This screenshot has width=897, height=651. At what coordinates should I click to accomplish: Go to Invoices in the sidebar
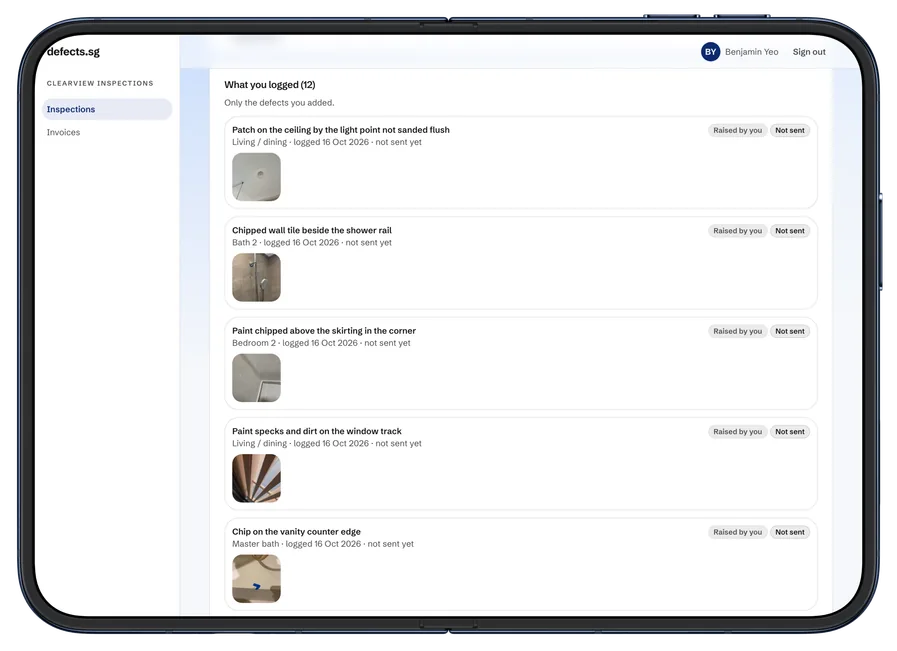click(x=63, y=132)
